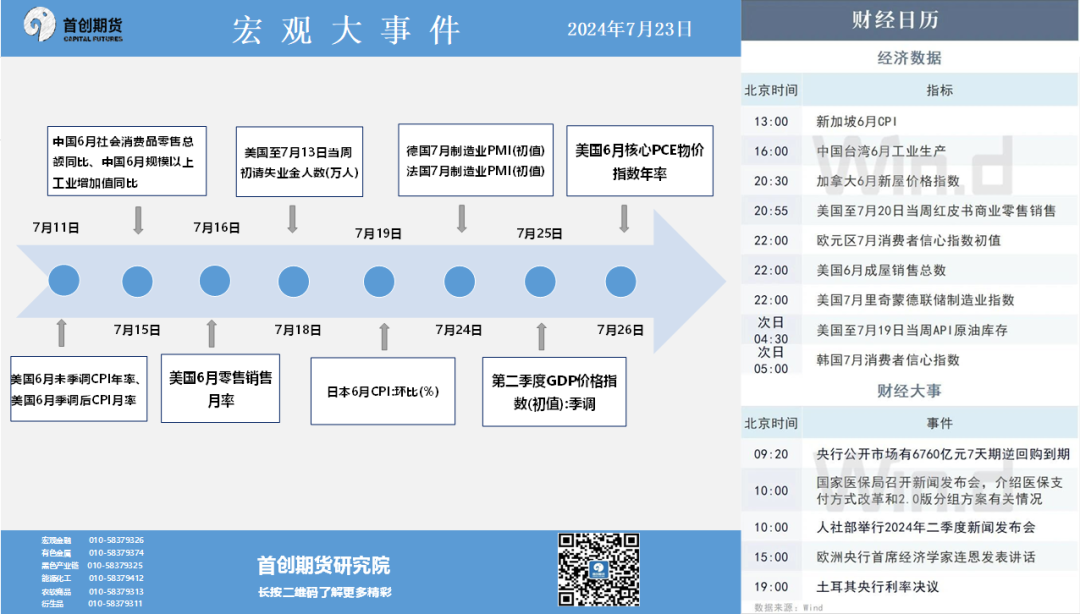Screen dimensions: 1080x614
Task: Click the date 2024年7月23日 in the header
Action: tap(629, 29)
